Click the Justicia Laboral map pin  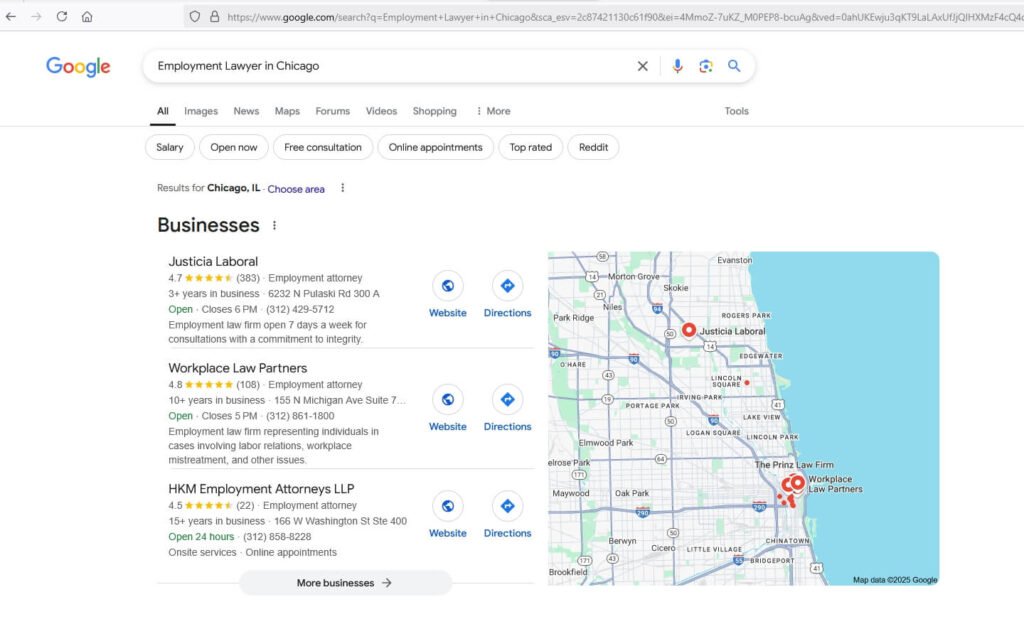click(x=689, y=330)
